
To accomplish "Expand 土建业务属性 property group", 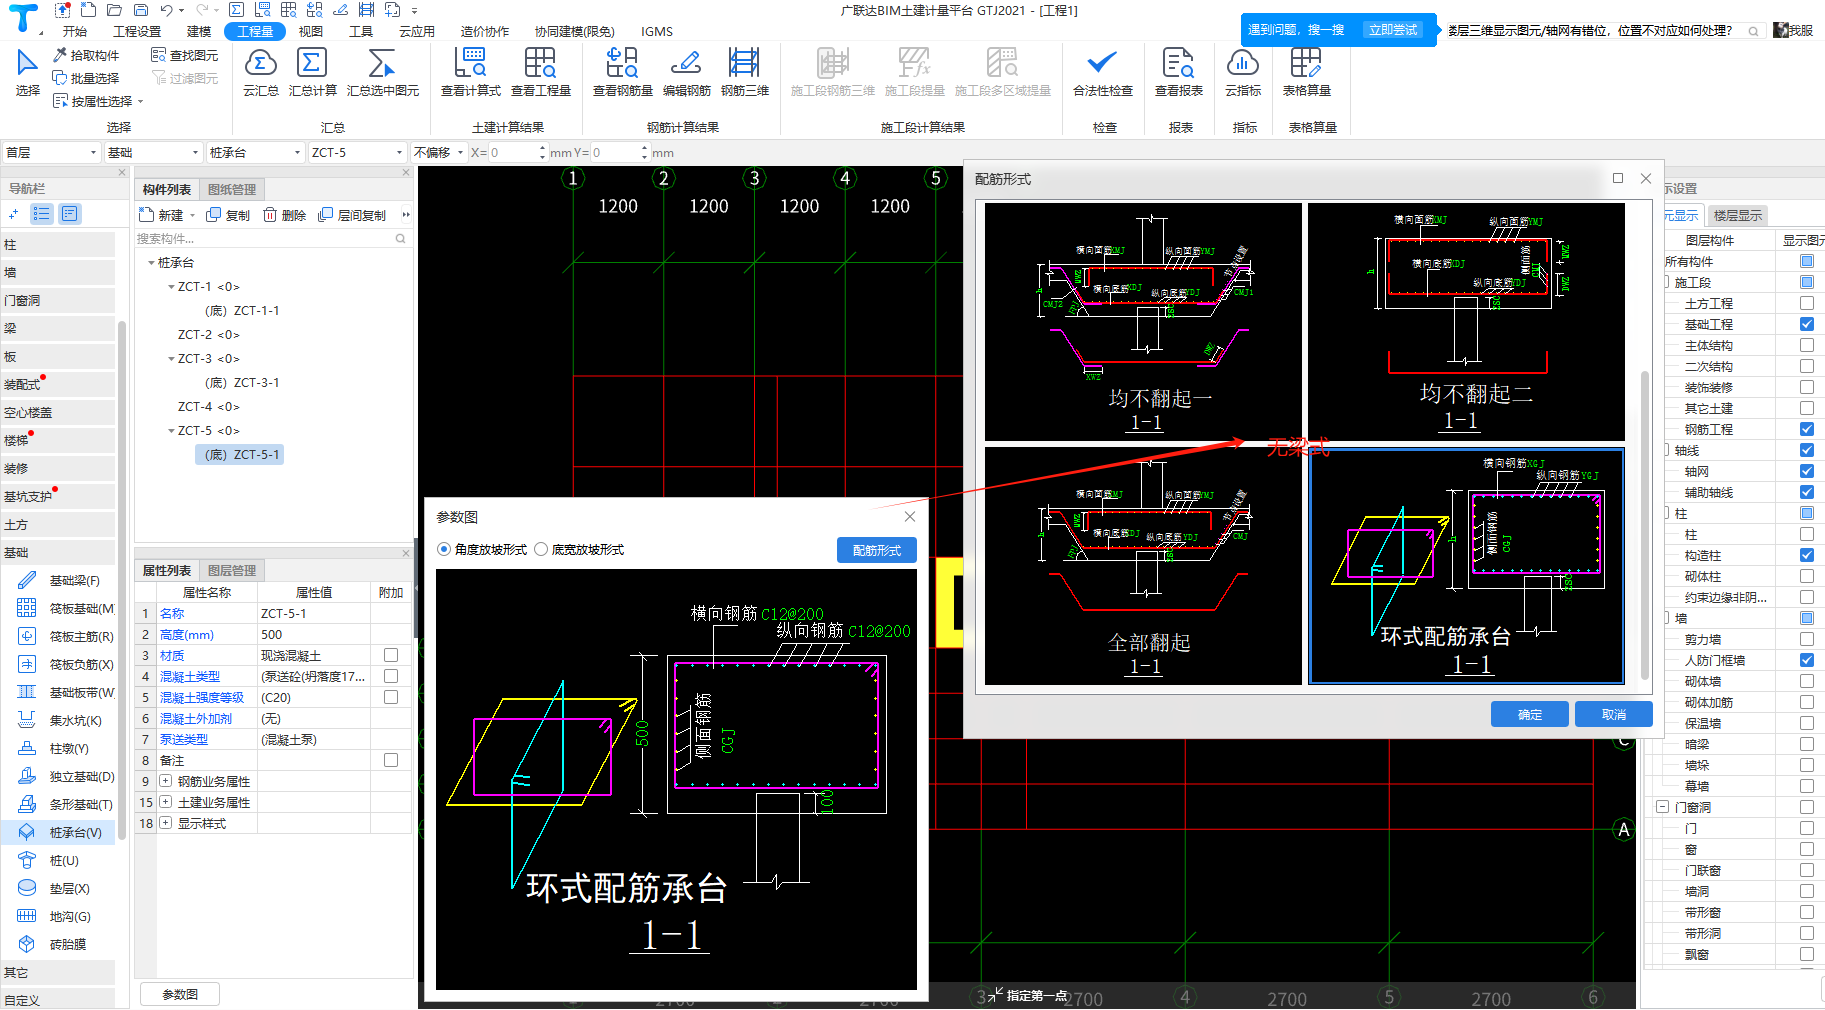I will click(166, 802).
